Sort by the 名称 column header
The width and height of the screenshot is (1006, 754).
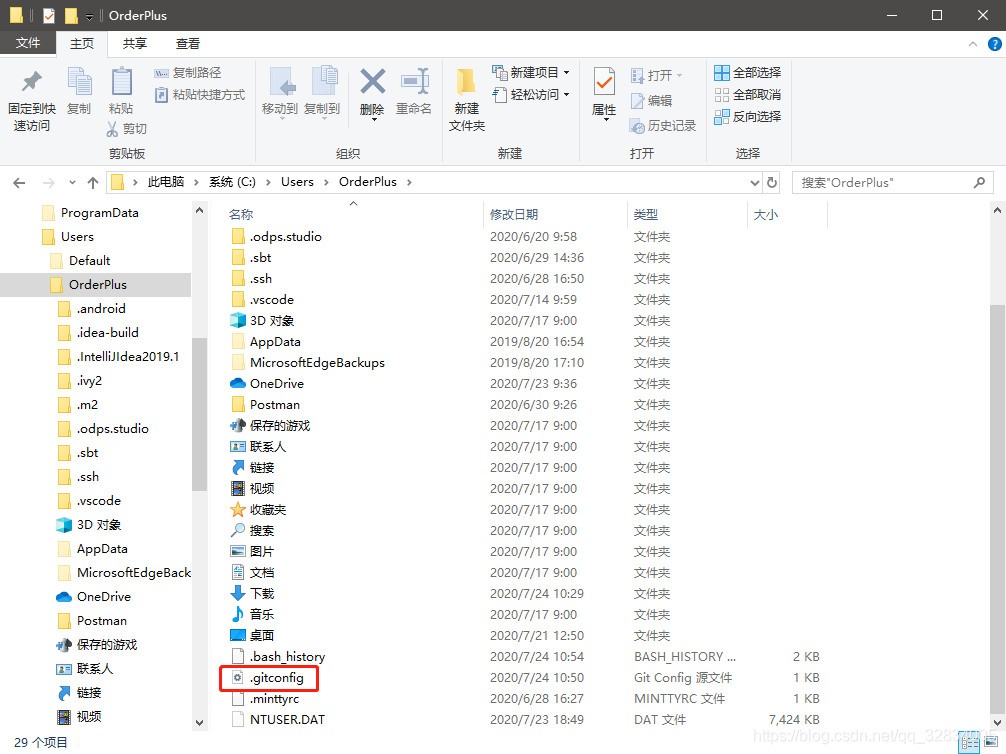tap(241, 214)
